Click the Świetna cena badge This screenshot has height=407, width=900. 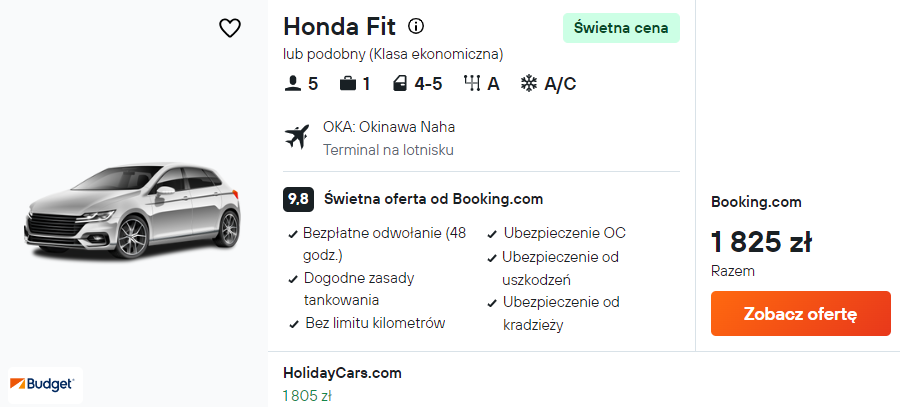[x=620, y=28]
